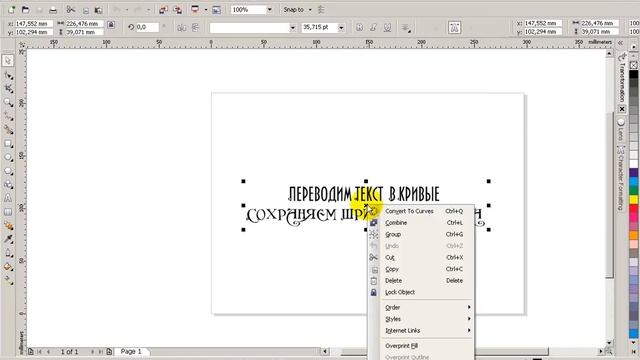Select the Crop tool

(8, 89)
